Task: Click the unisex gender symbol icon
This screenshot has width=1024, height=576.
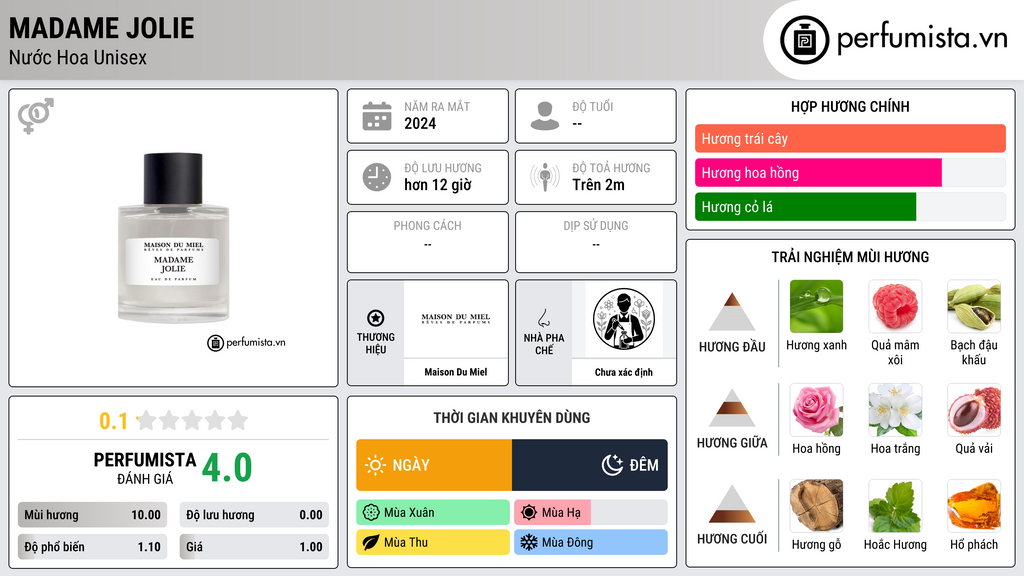Action: (x=36, y=116)
